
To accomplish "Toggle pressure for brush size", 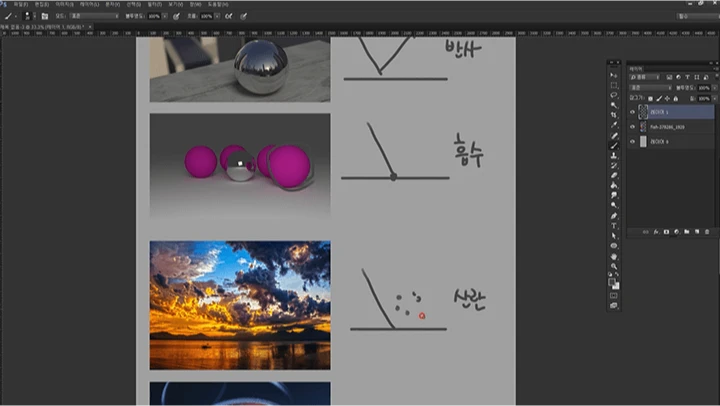I will pos(244,16).
